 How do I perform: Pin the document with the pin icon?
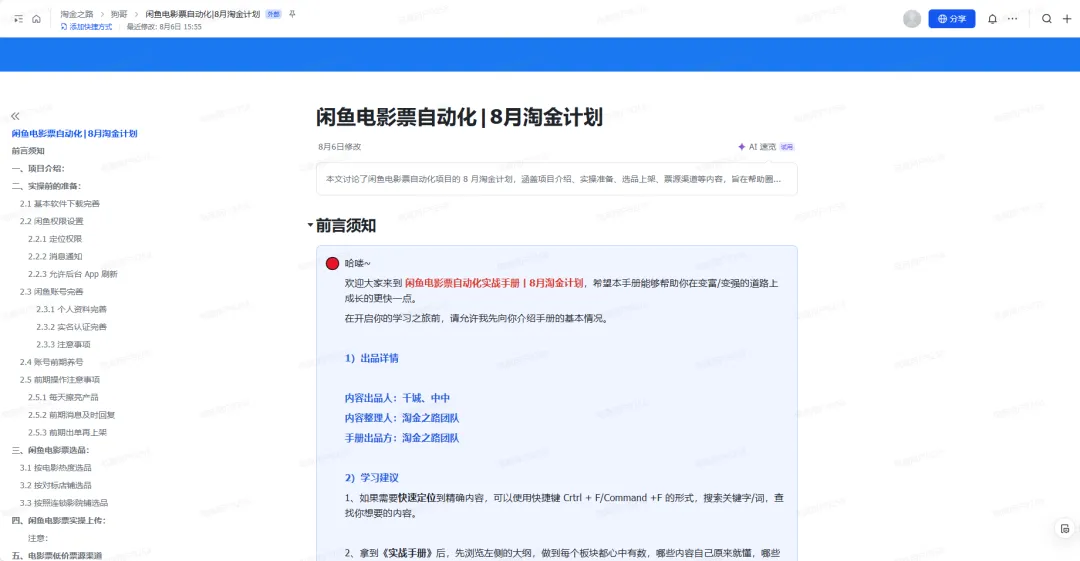point(292,14)
